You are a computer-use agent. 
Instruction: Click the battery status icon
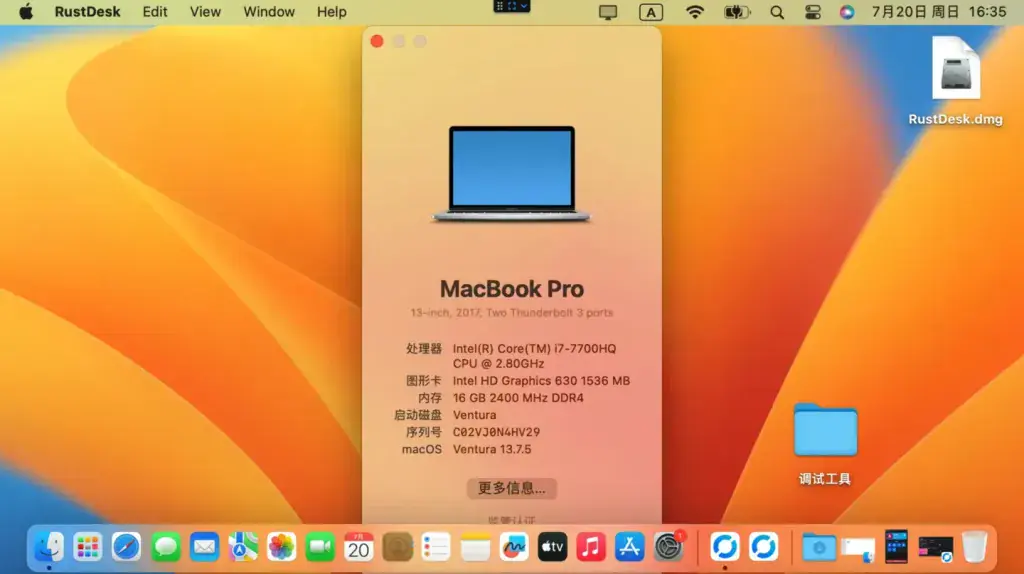(x=737, y=12)
